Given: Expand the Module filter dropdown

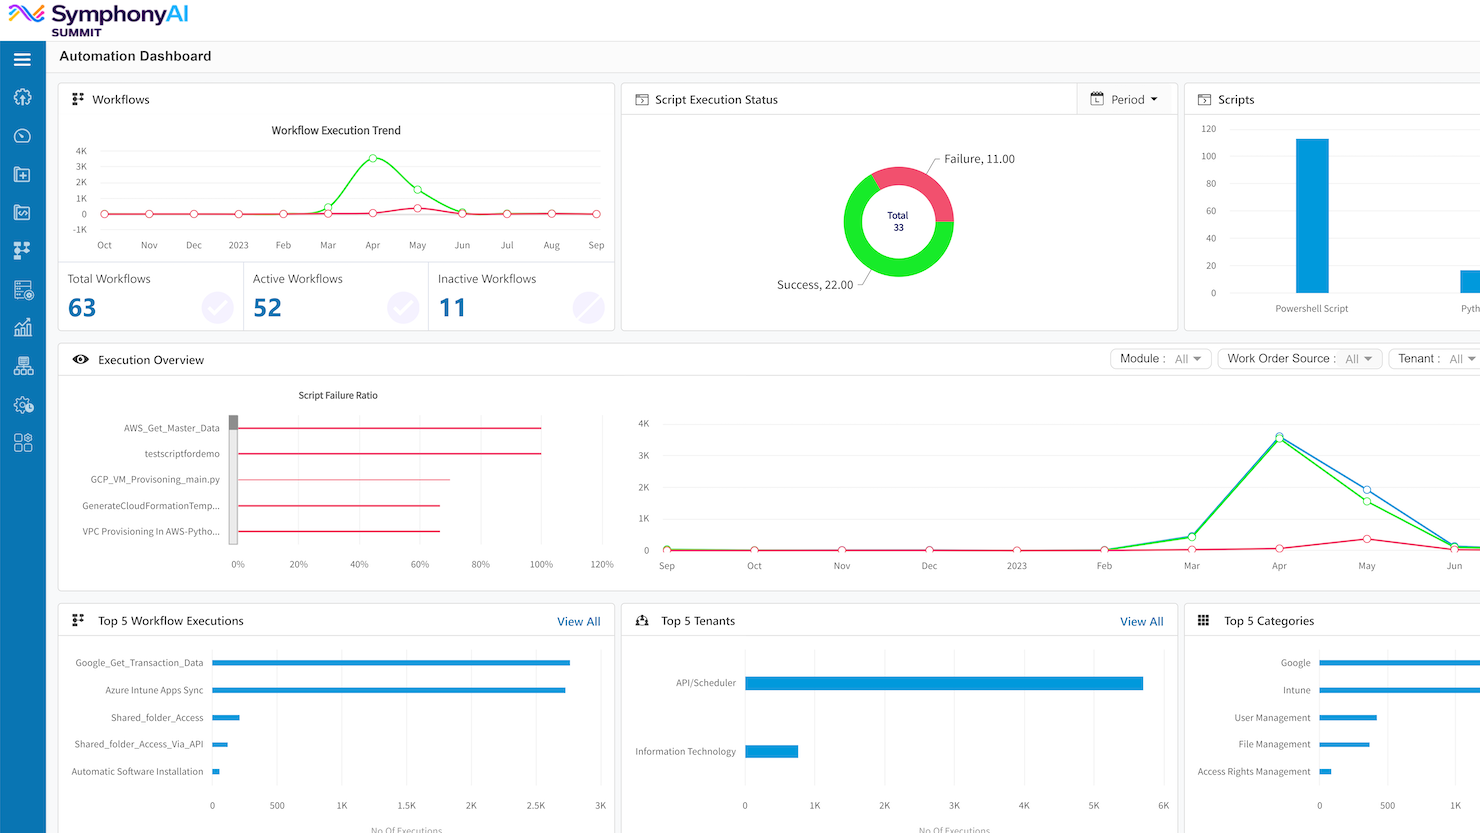Looking at the screenshot, I should pos(1161,358).
